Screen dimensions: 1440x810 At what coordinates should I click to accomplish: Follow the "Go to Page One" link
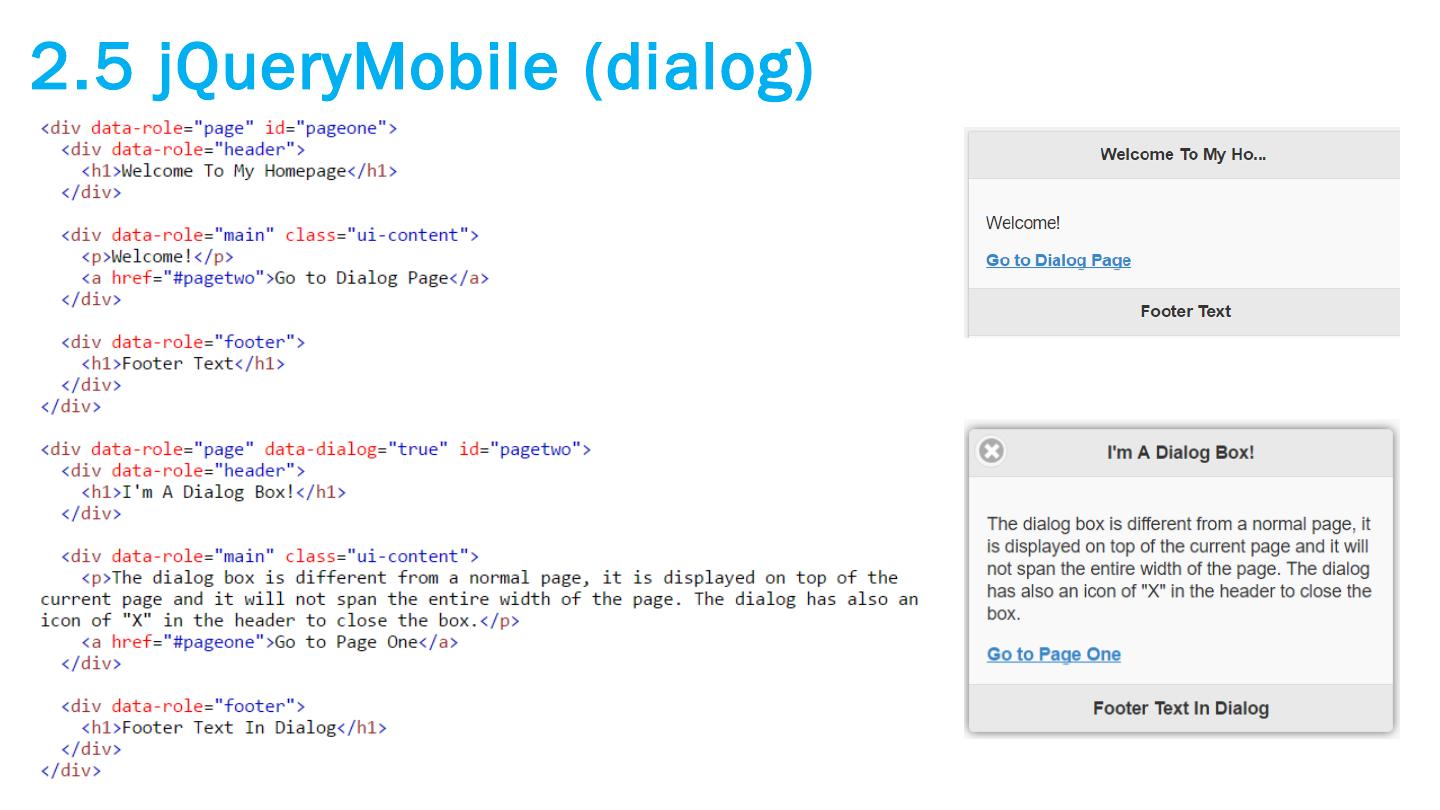1054,655
